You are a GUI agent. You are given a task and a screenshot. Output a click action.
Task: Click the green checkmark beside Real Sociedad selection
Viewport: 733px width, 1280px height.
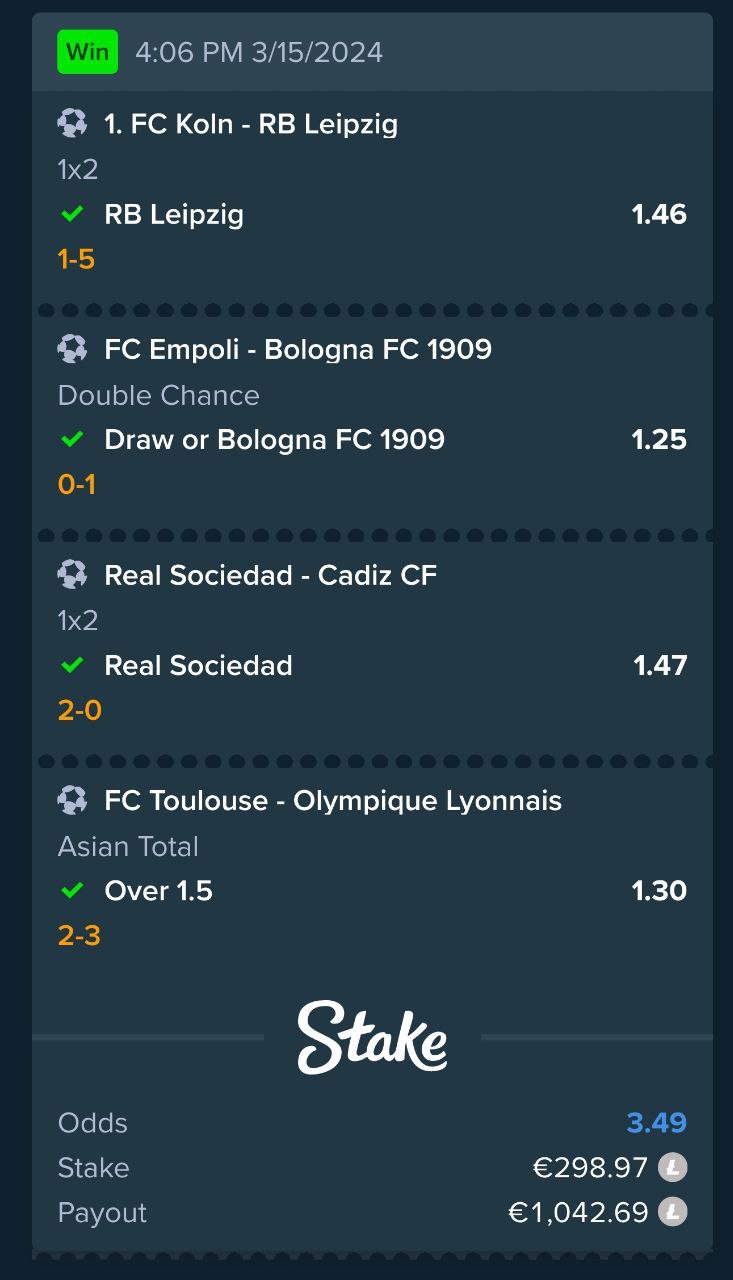point(72,665)
